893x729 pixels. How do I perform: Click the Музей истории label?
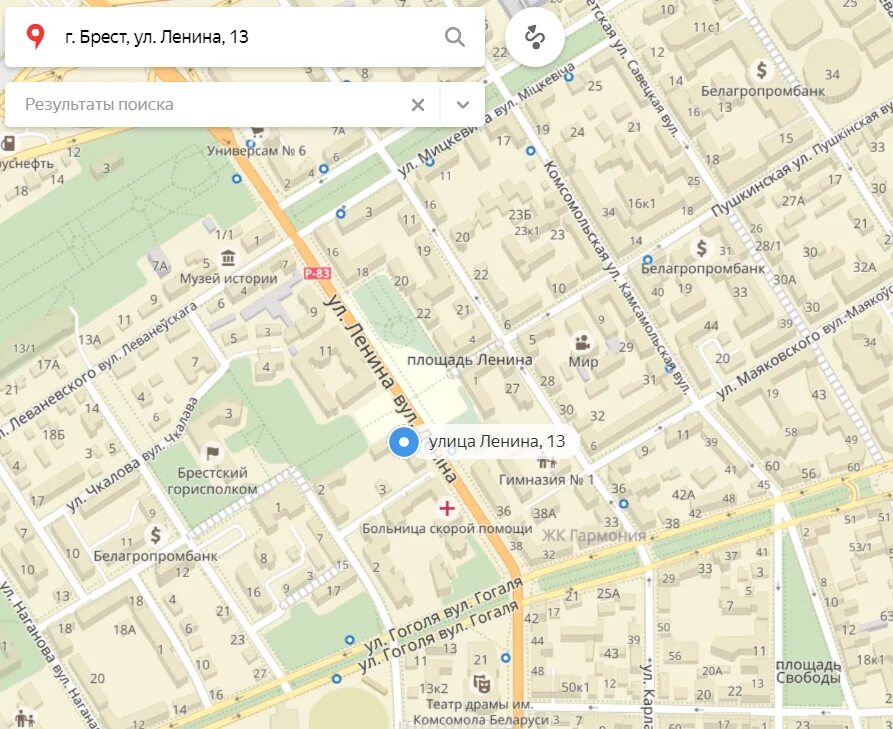228,279
